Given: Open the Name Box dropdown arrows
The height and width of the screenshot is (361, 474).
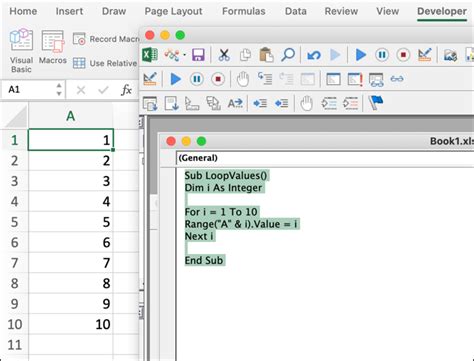Looking at the screenshot, I should click(x=59, y=89).
